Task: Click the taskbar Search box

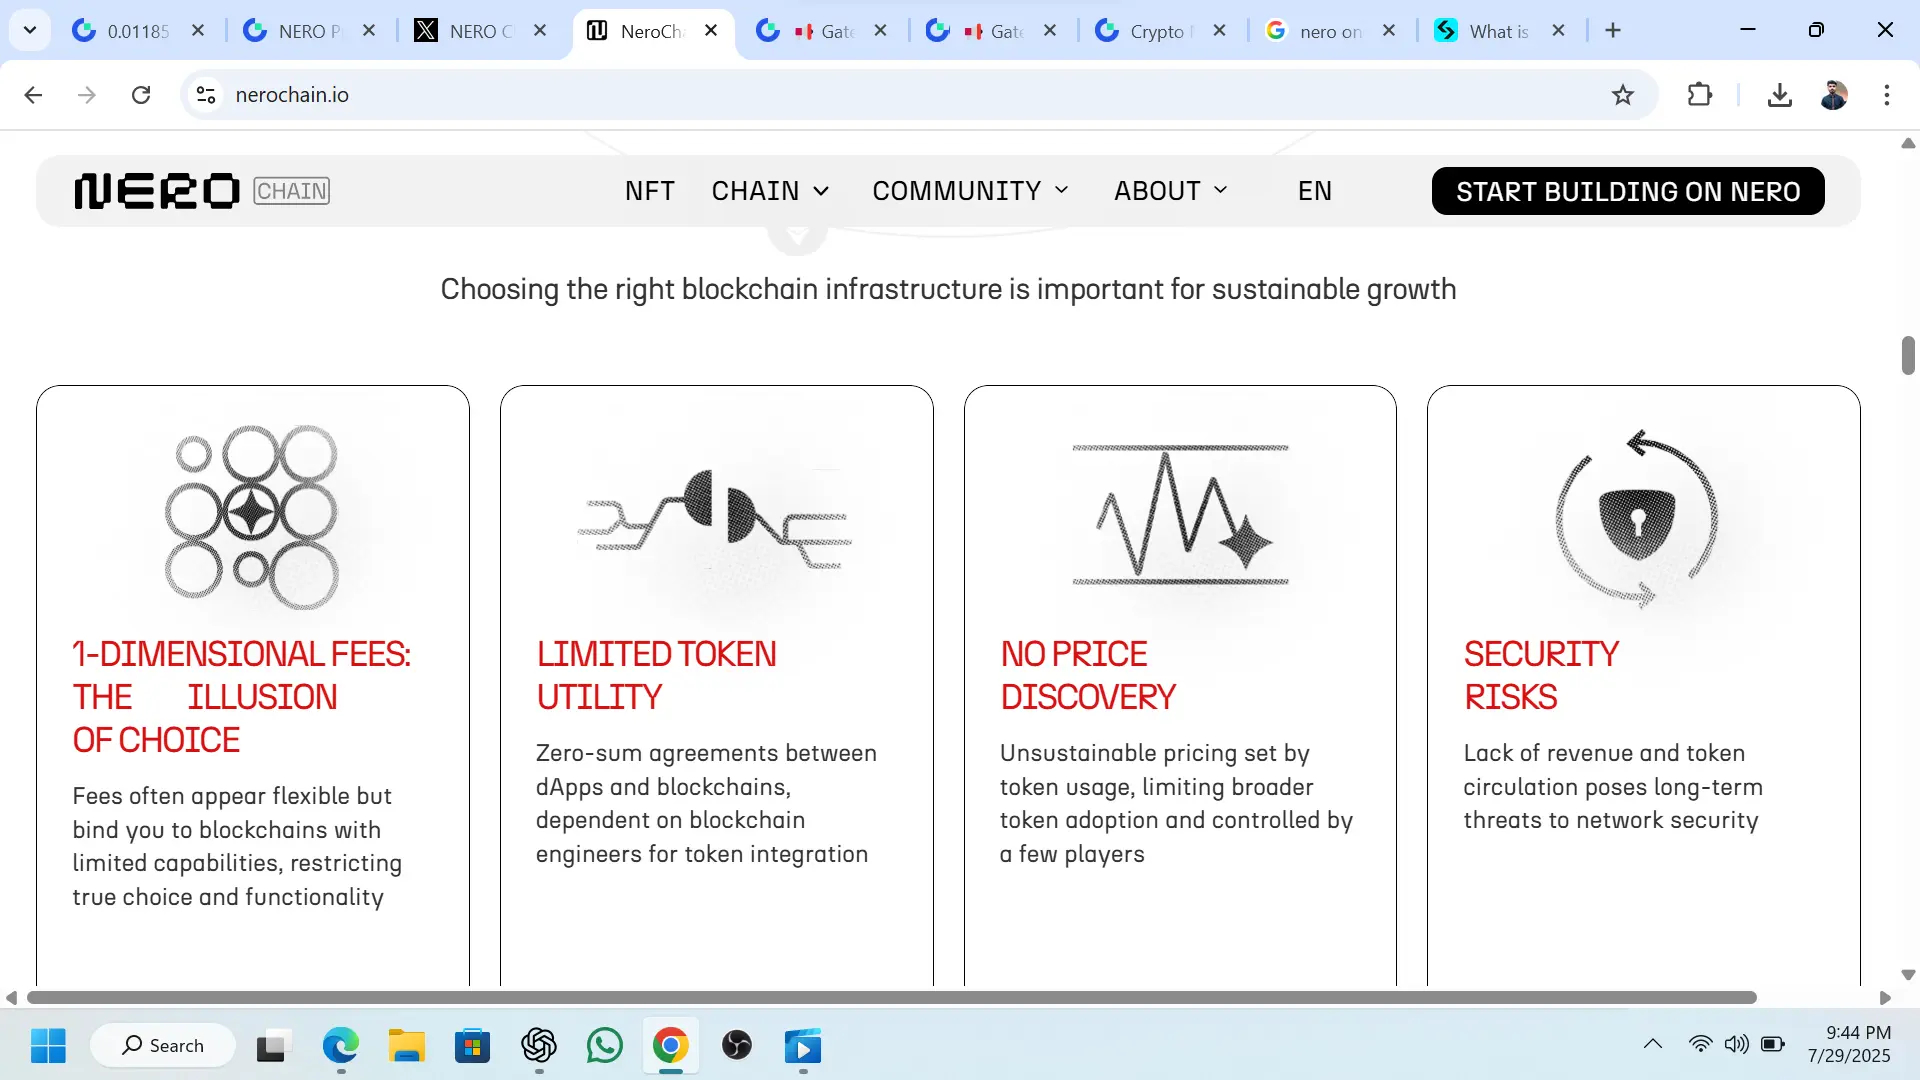Action: [x=163, y=1046]
